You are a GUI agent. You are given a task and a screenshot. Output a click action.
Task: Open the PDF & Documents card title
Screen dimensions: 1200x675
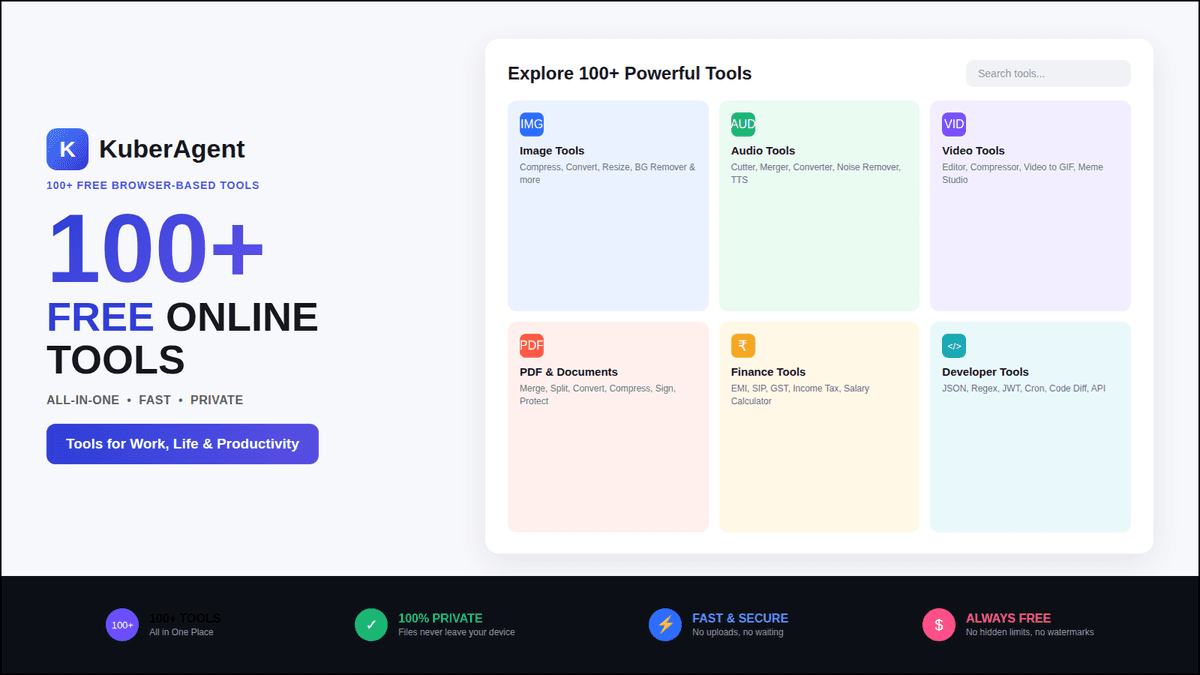click(x=569, y=372)
